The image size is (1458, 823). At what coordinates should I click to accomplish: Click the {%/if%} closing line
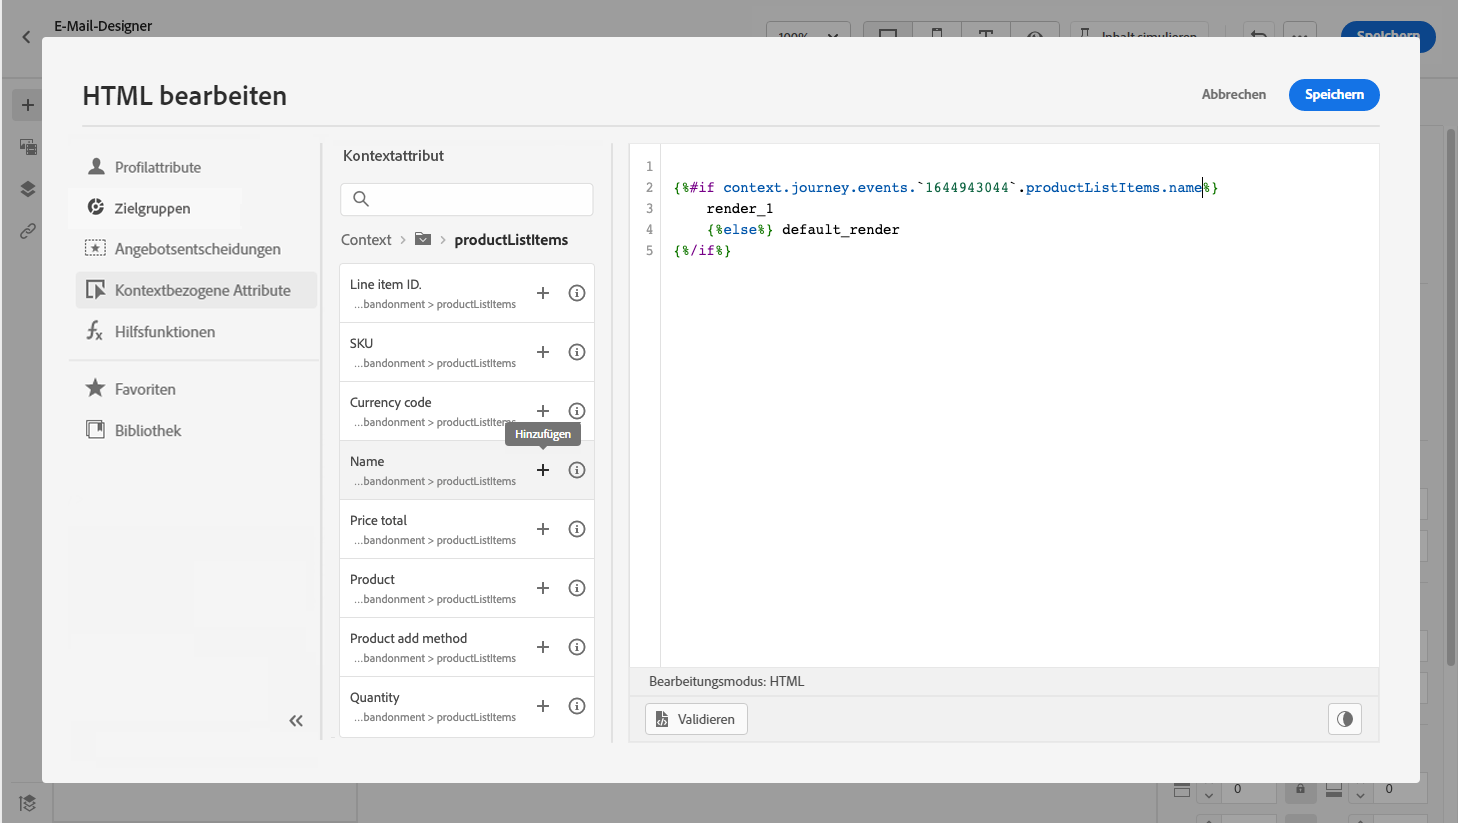point(702,250)
